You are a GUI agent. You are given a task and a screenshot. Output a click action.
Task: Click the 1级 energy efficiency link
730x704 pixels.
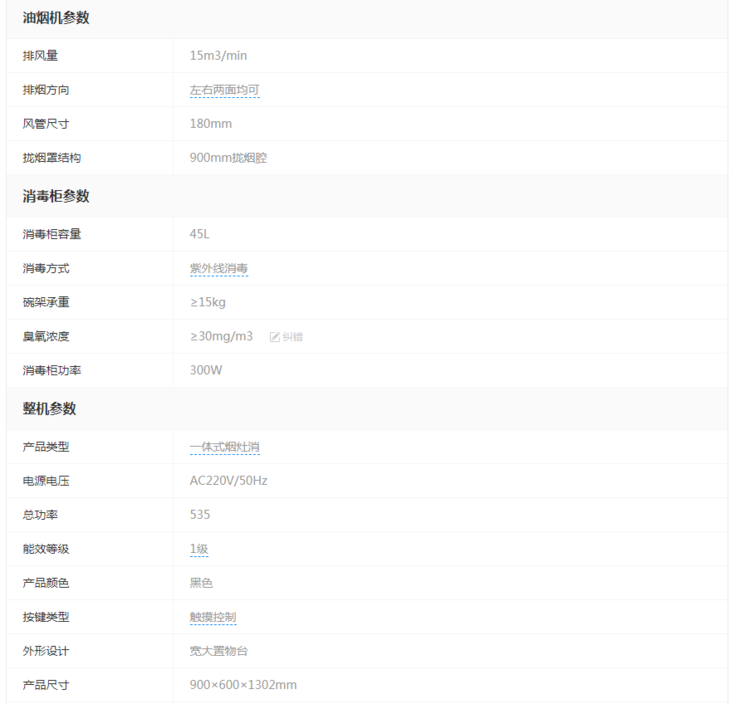[199, 549]
